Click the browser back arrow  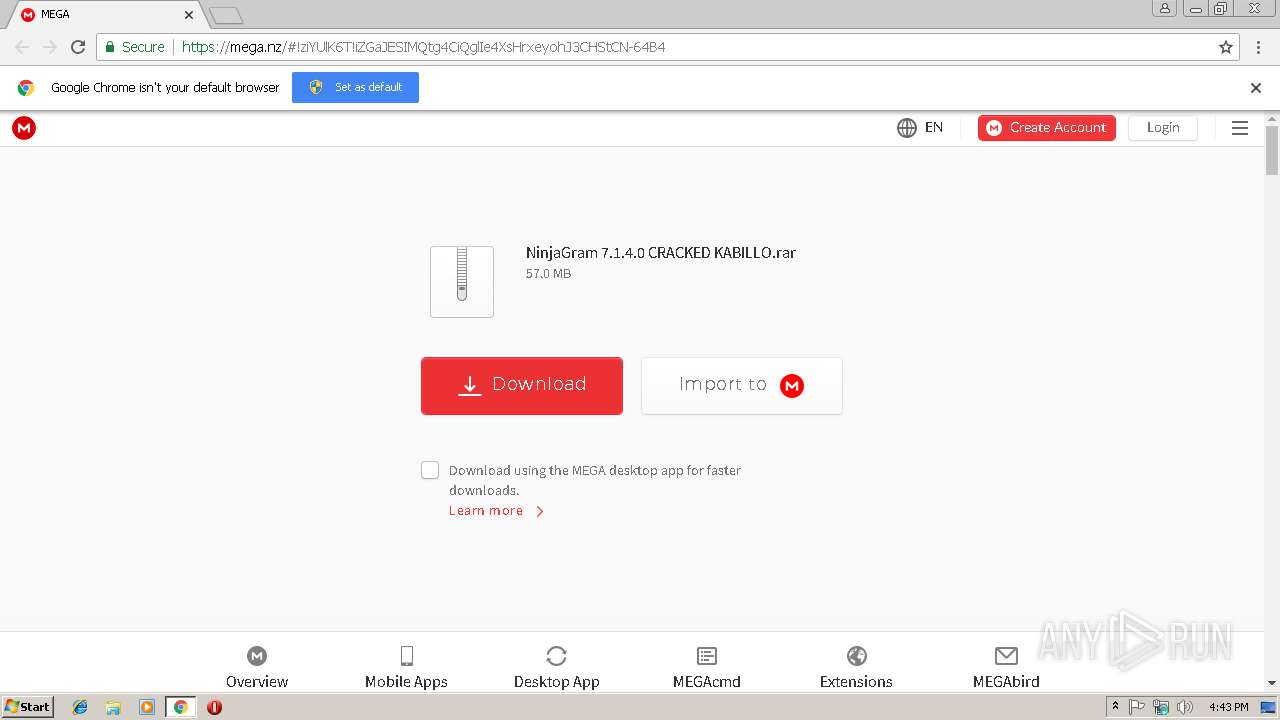coord(22,47)
